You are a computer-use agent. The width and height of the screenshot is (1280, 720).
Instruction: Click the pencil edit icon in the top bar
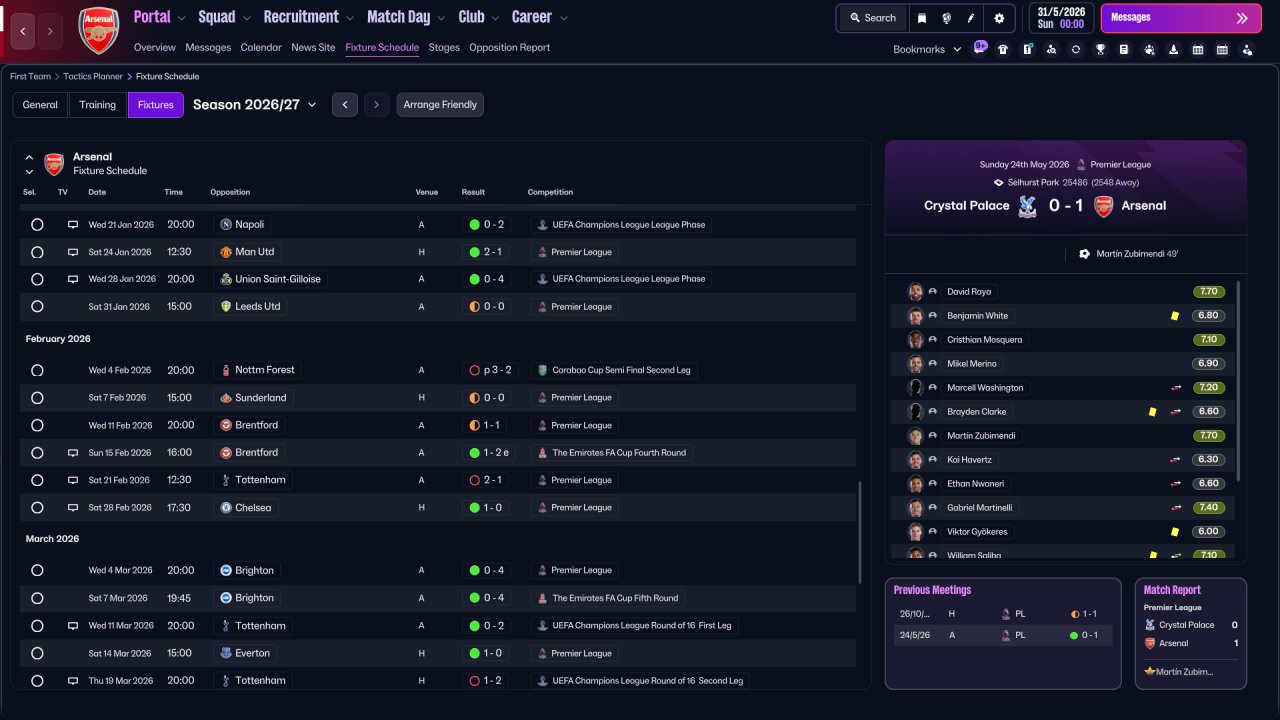click(x=970, y=18)
